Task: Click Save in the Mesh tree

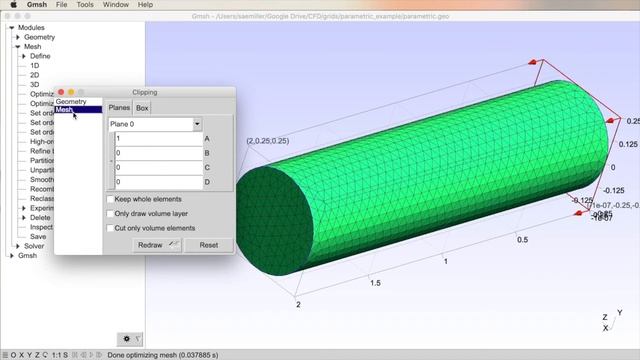Action: tap(38, 237)
